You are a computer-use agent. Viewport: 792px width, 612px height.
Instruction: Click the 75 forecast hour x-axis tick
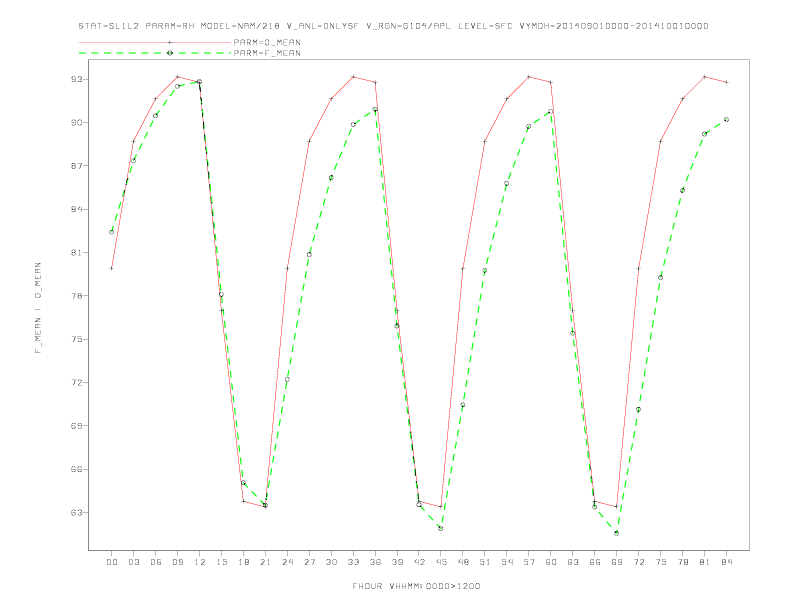tap(661, 562)
